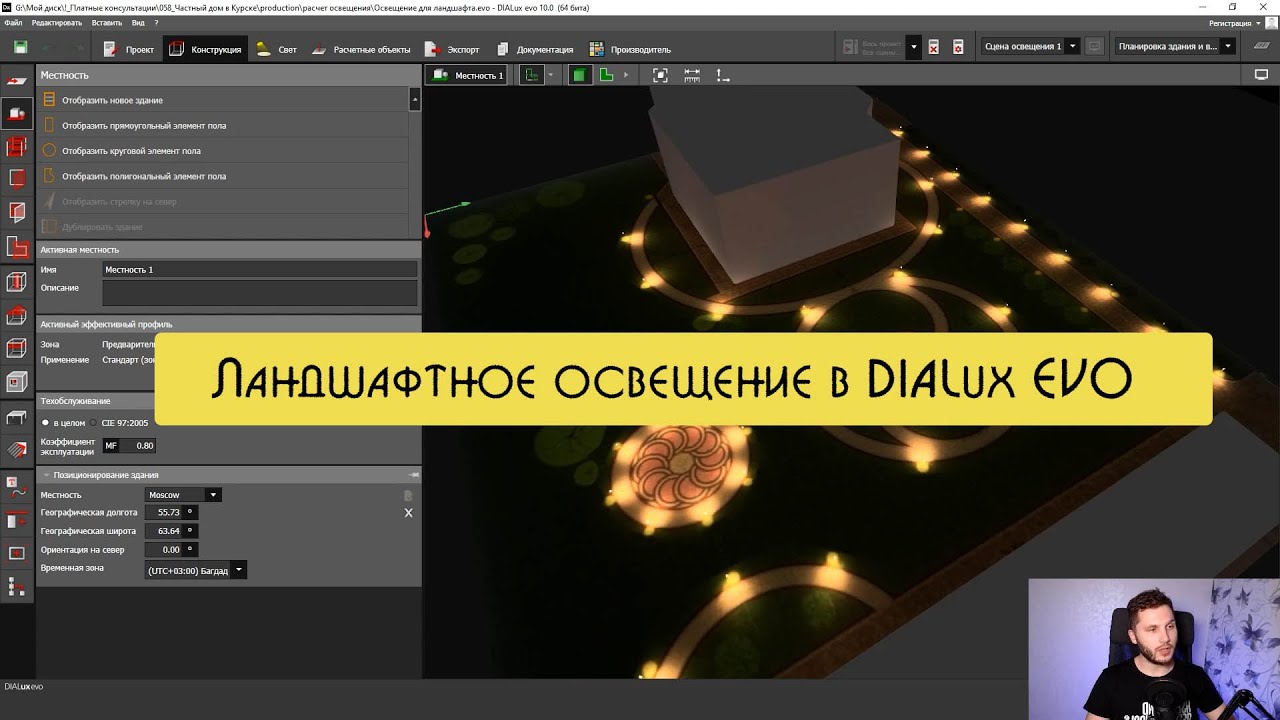
Task: Switch to floor plan view icon
Action: [606, 75]
